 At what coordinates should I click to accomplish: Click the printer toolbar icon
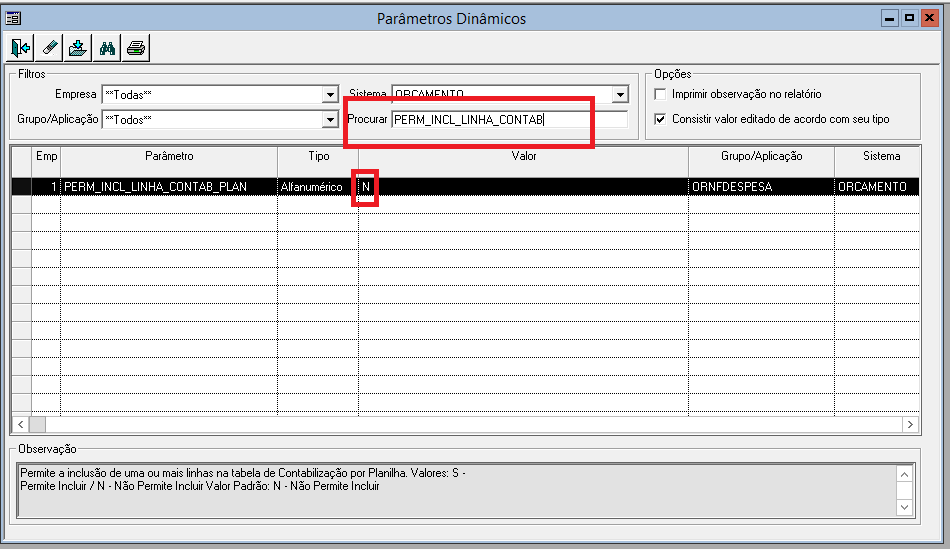(136, 47)
